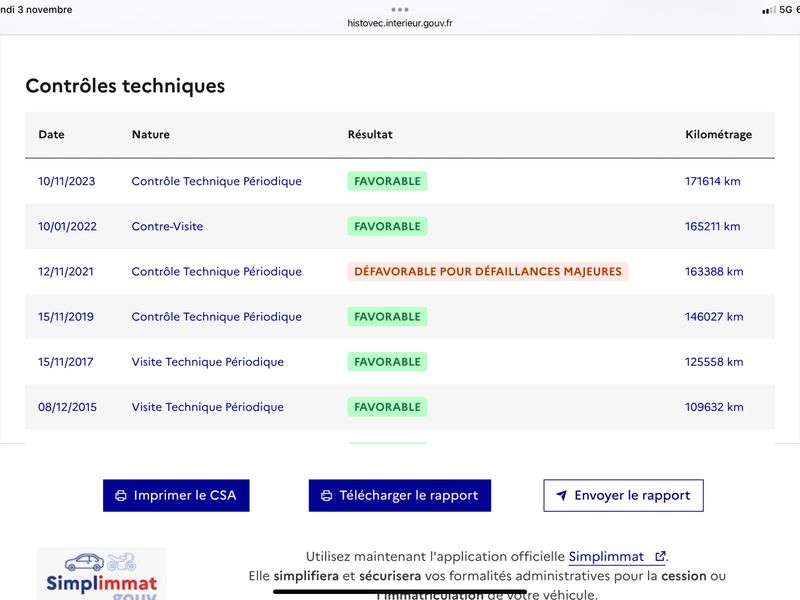The image size is (800, 600).
Task: Click the 165211 km mileage value
Action: coord(713,226)
